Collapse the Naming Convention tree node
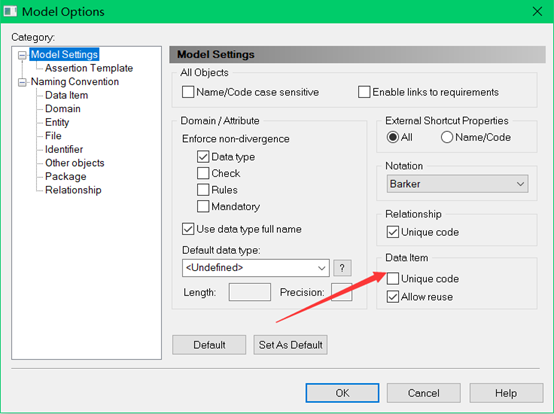The width and height of the screenshot is (554, 414). pyautogui.click(x=22, y=82)
